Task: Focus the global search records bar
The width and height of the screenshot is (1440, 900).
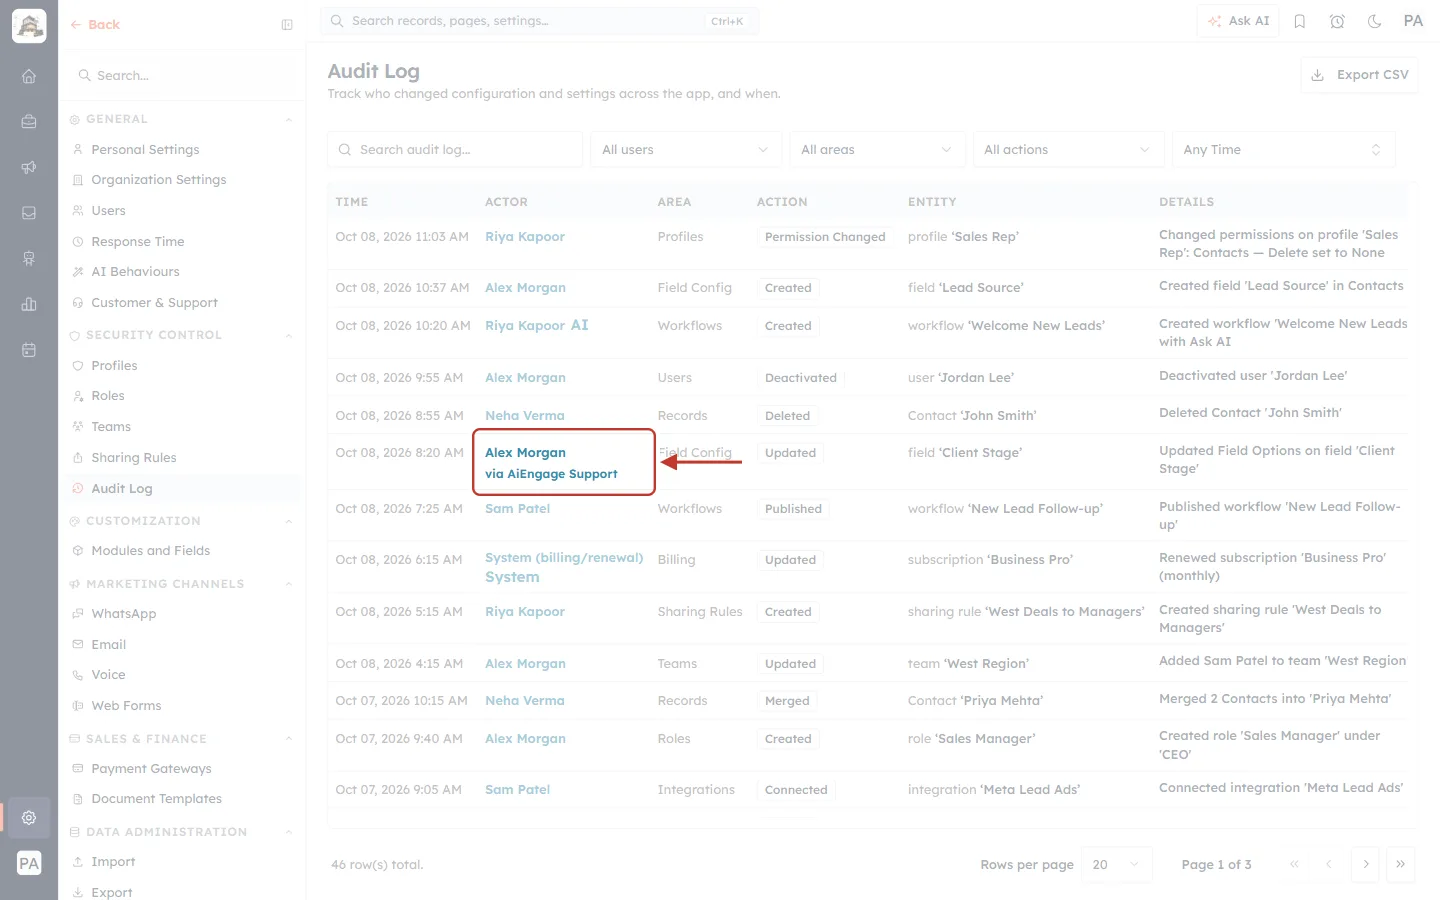Action: pos(539,21)
